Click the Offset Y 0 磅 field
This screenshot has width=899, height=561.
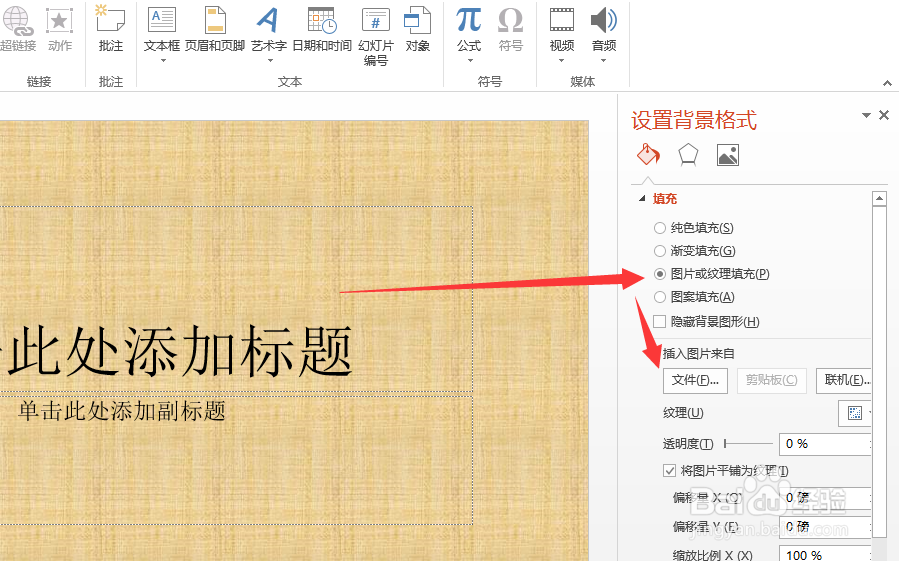click(824, 527)
